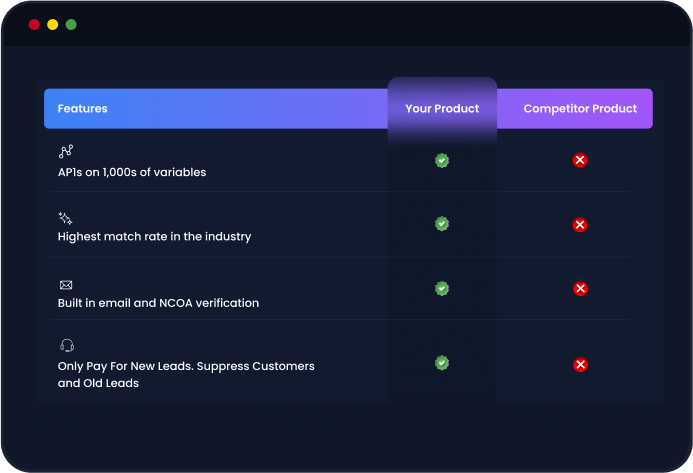Click the Features column header
693x473 pixels.
tap(83, 108)
